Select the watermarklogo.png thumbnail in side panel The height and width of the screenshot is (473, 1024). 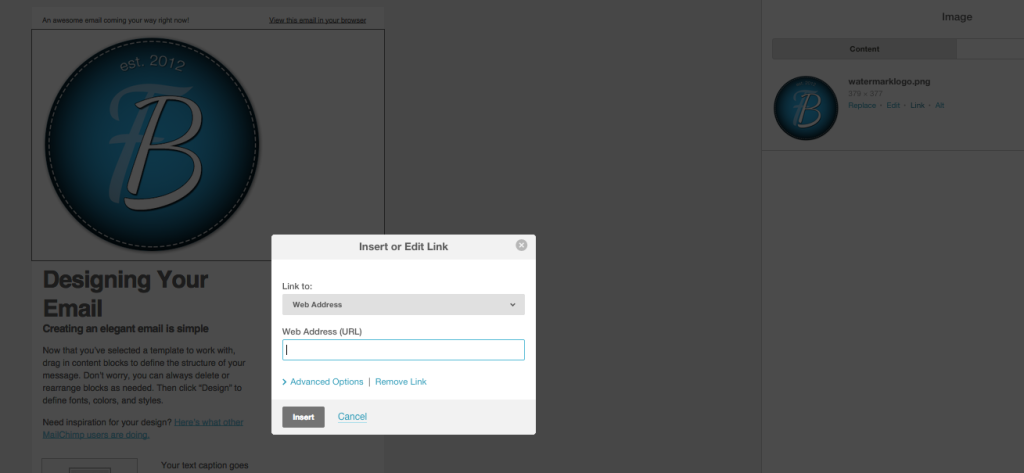point(805,108)
